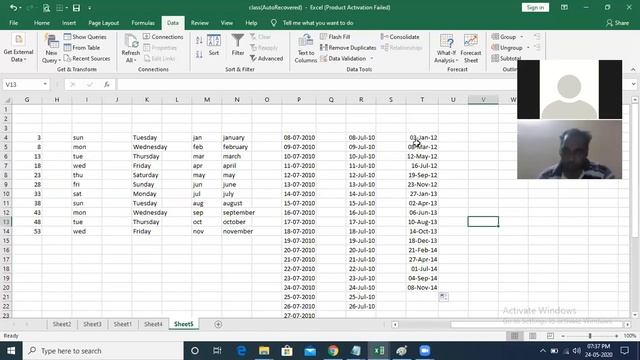Open Windows Start menu

tap(11, 351)
